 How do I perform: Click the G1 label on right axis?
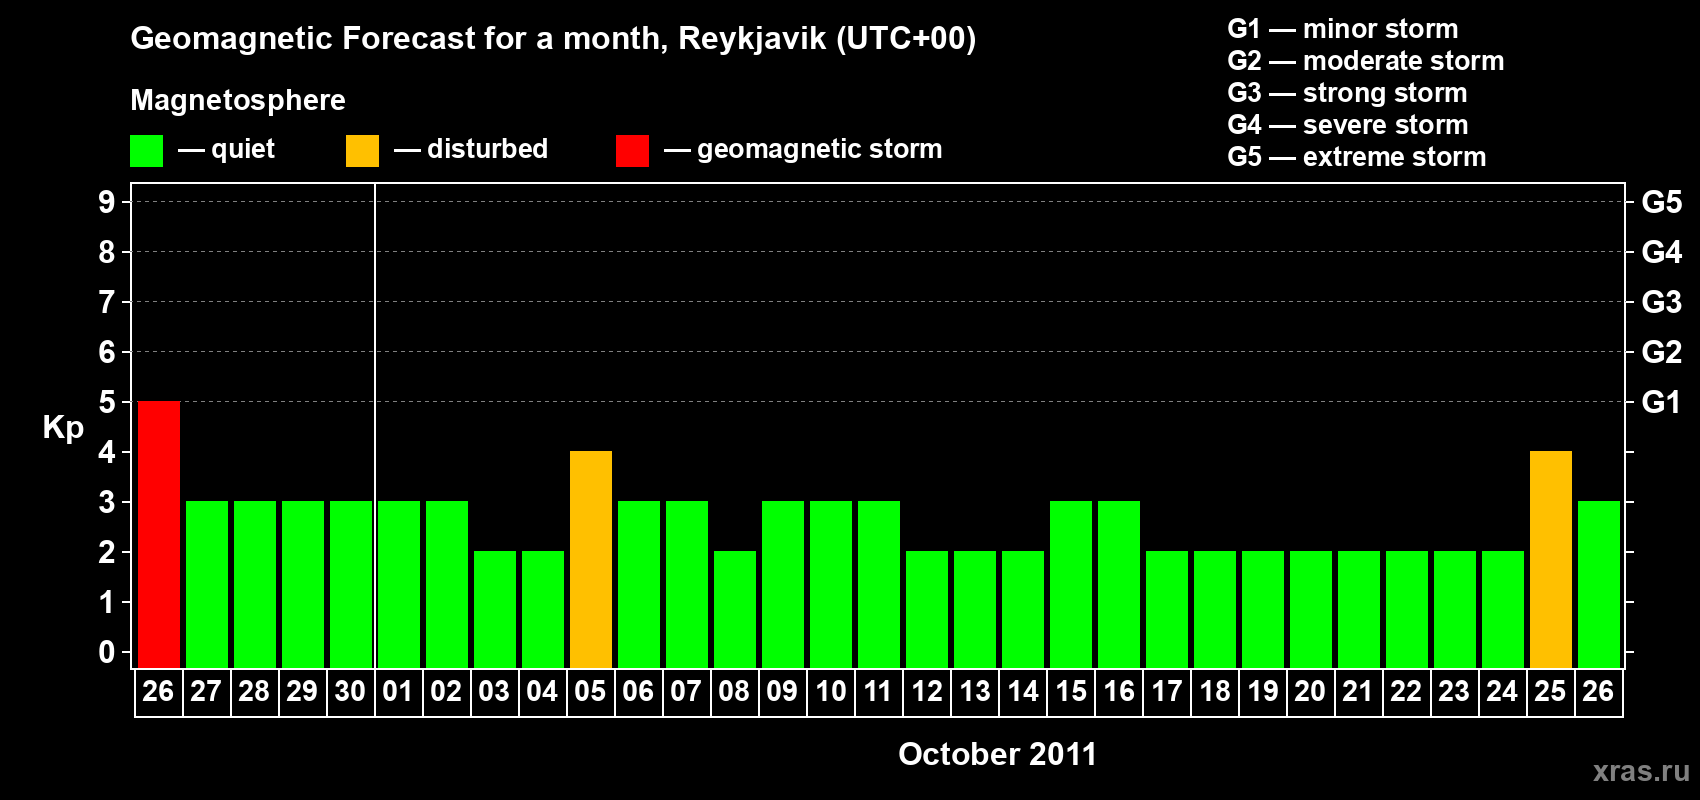(1662, 402)
